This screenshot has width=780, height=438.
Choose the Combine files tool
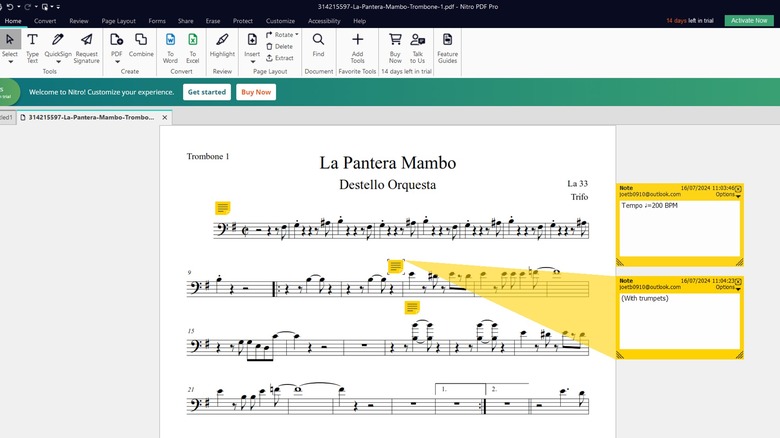pos(141,46)
